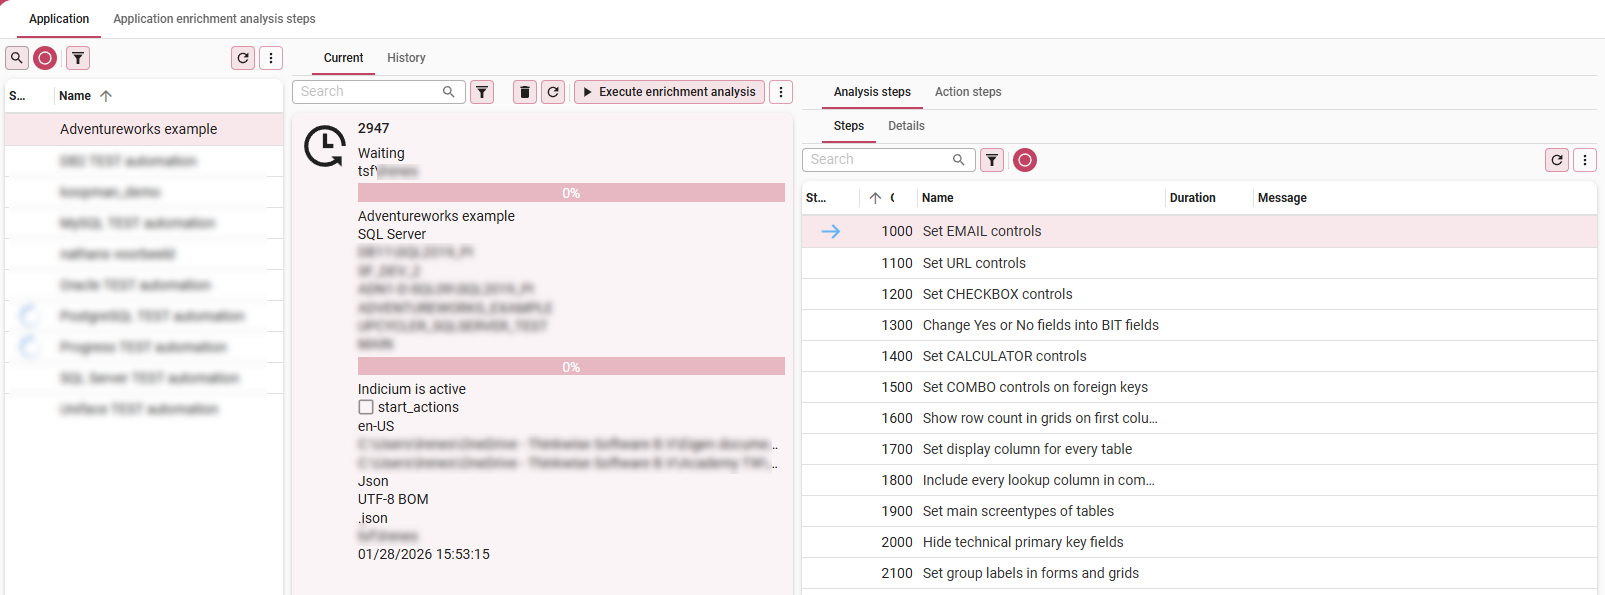Click the search icon in Application panel

[17, 58]
